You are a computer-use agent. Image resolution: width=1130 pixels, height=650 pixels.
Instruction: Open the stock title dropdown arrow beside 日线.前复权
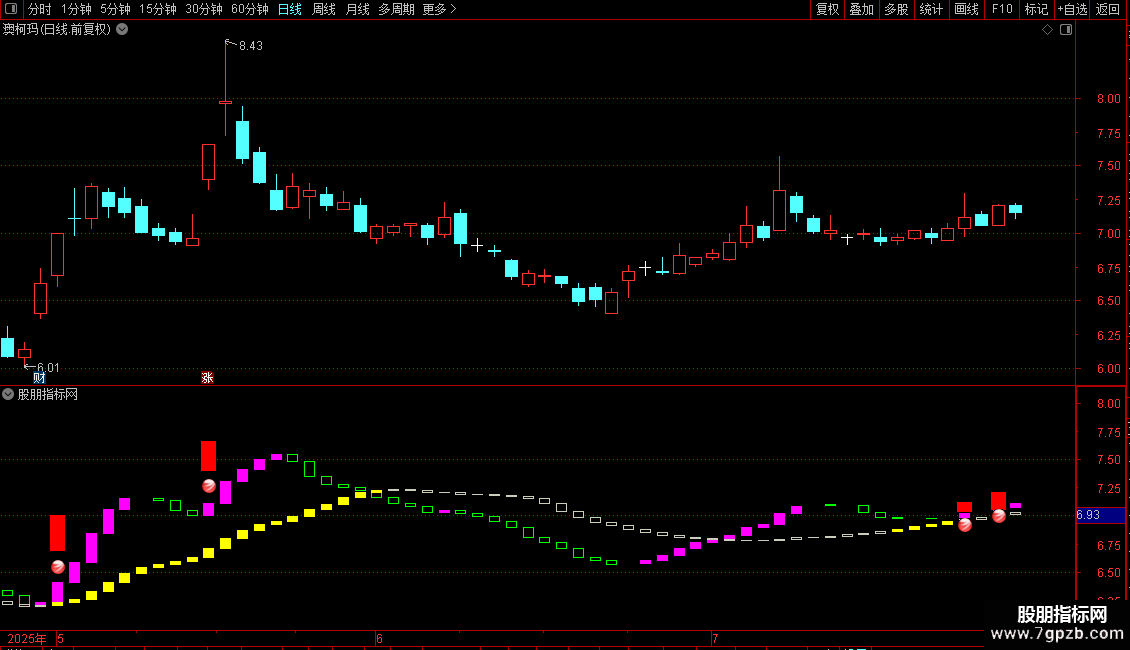(x=123, y=29)
